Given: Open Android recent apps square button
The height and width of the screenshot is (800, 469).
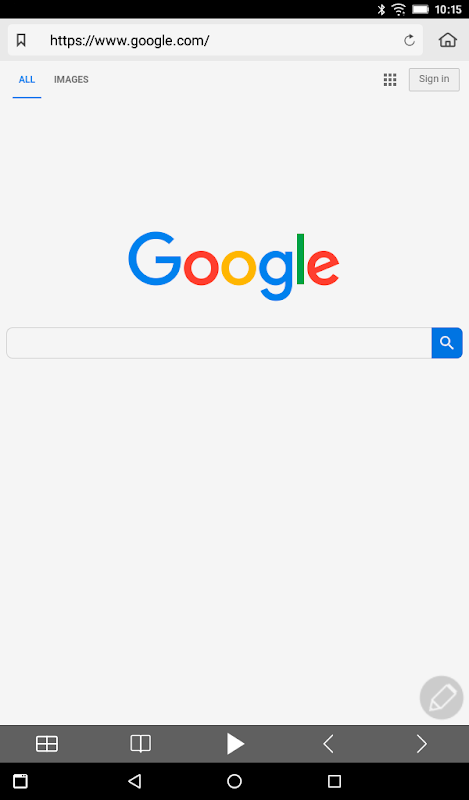Looking at the screenshot, I should pos(334,781).
